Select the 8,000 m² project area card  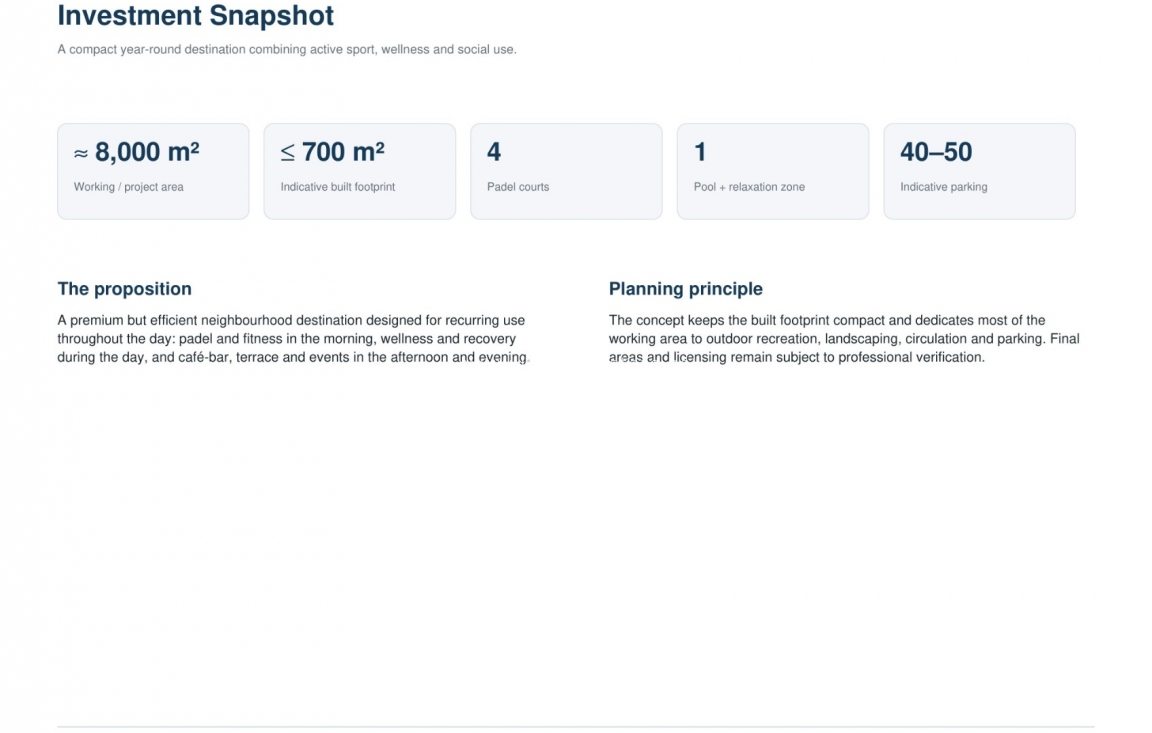coord(153,171)
